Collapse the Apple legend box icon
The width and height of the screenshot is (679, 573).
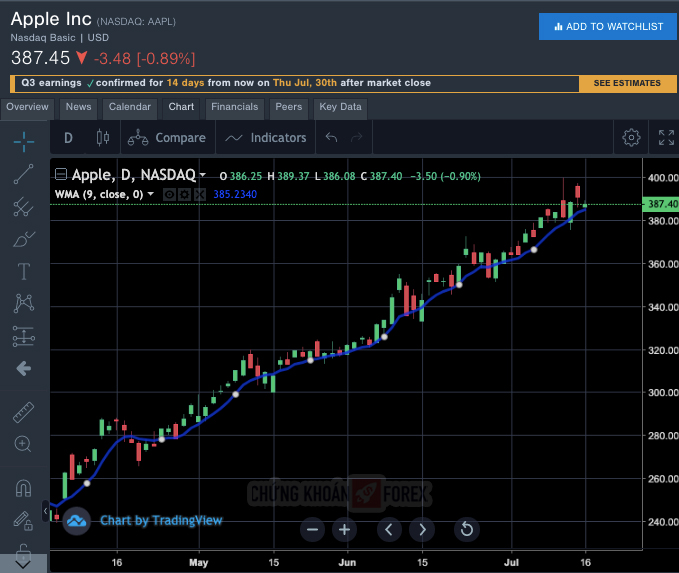click(61, 174)
